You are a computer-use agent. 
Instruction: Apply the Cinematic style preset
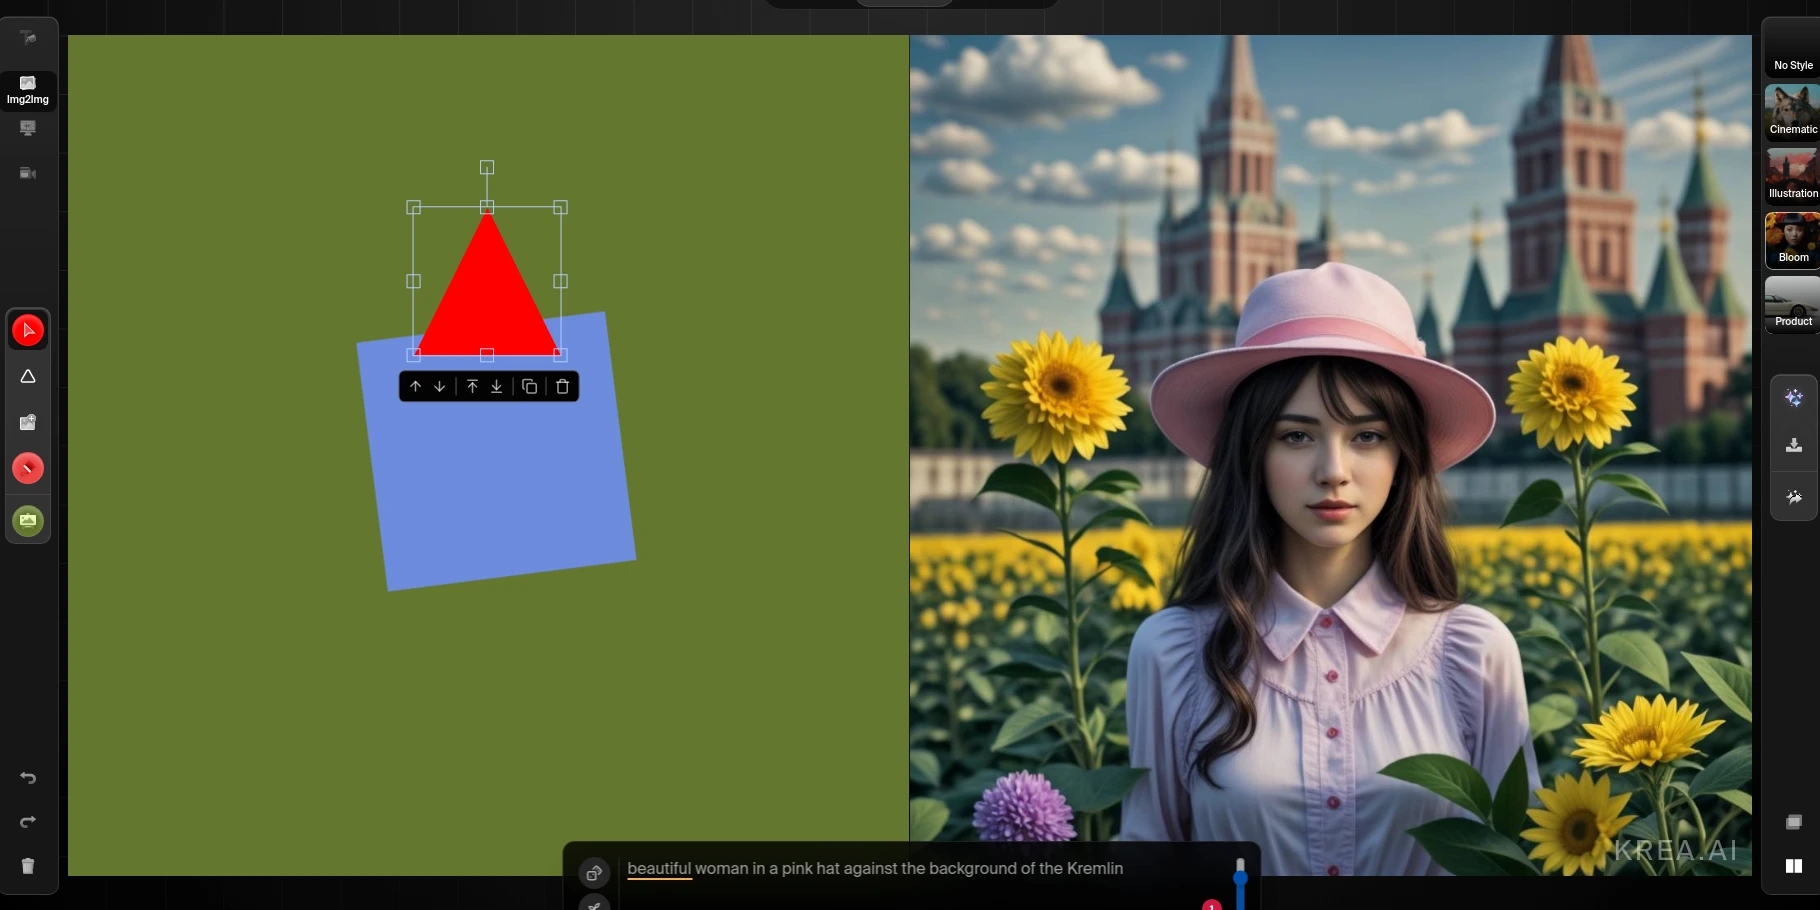coord(1792,111)
